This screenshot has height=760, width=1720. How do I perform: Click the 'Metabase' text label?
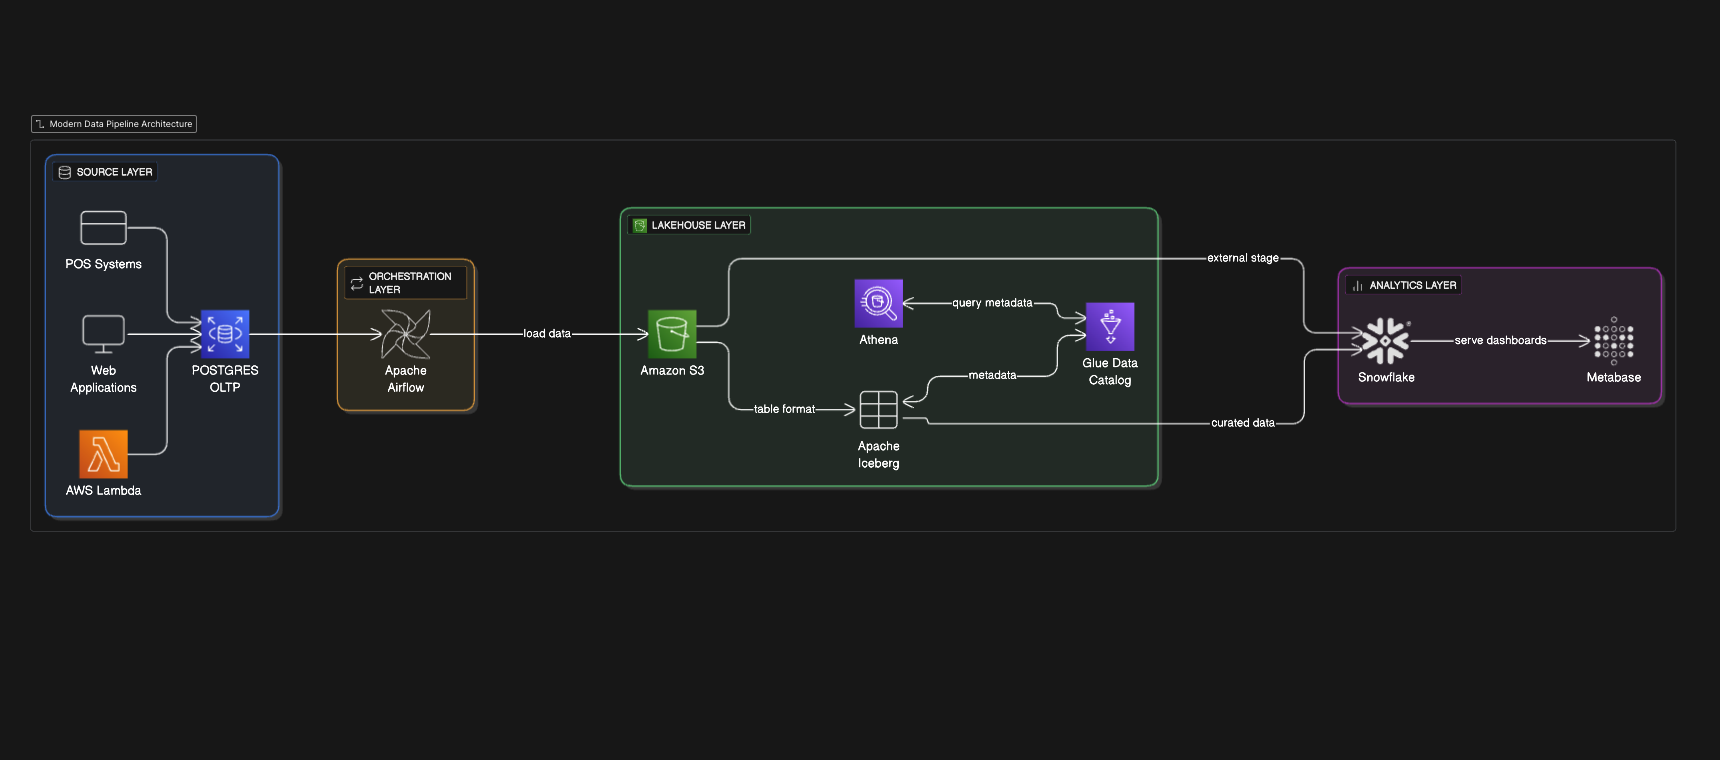click(1614, 378)
